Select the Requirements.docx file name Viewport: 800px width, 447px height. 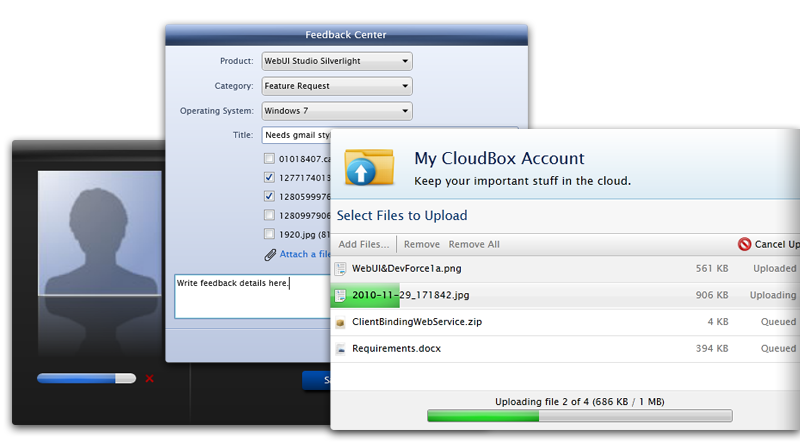pyautogui.click(x=396, y=349)
